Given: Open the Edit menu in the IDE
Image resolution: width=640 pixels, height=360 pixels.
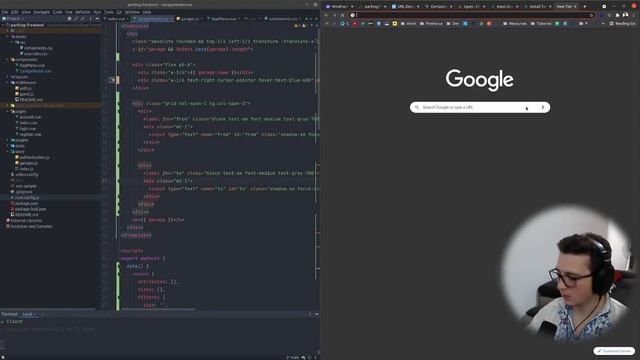Looking at the screenshot, I should (x=14, y=12).
